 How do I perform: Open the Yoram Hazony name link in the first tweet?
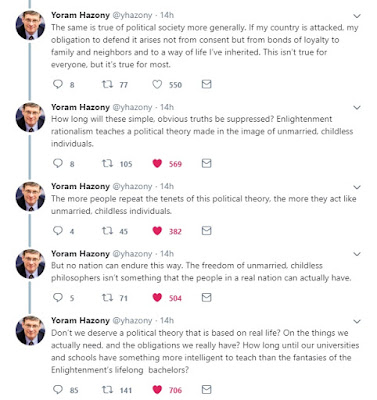pos(80,15)
